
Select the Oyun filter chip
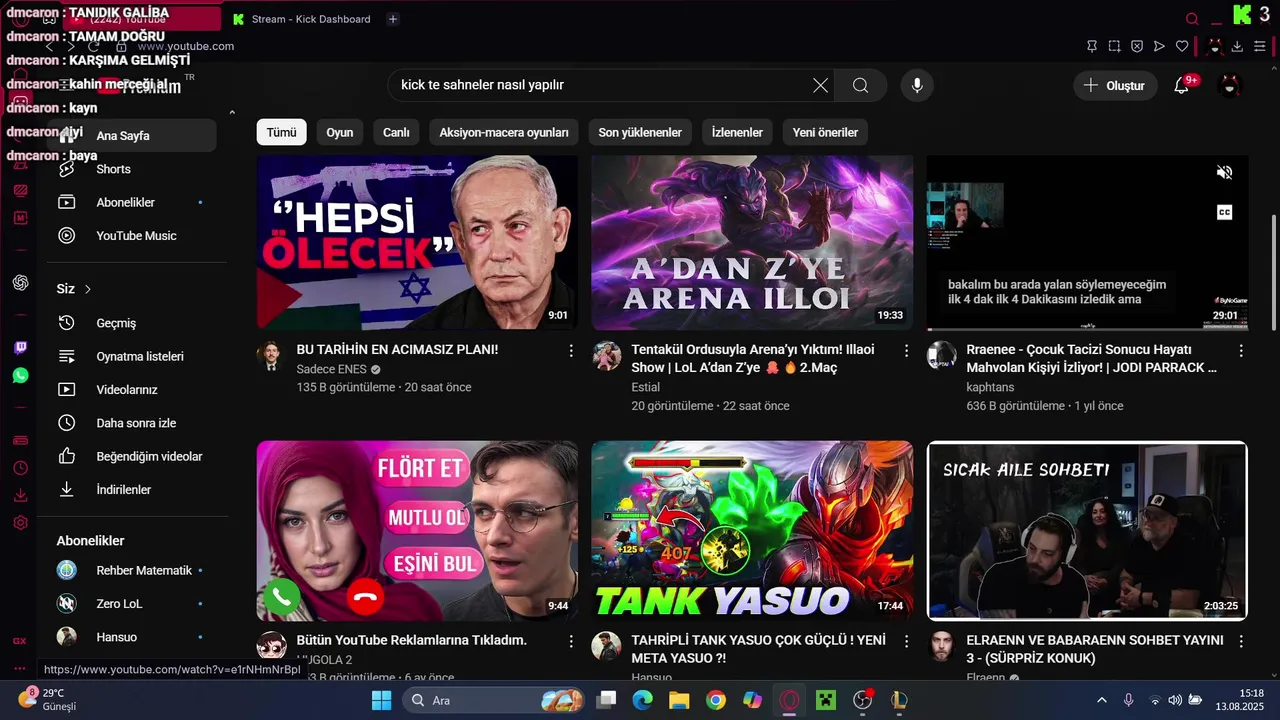click(339, 132)
